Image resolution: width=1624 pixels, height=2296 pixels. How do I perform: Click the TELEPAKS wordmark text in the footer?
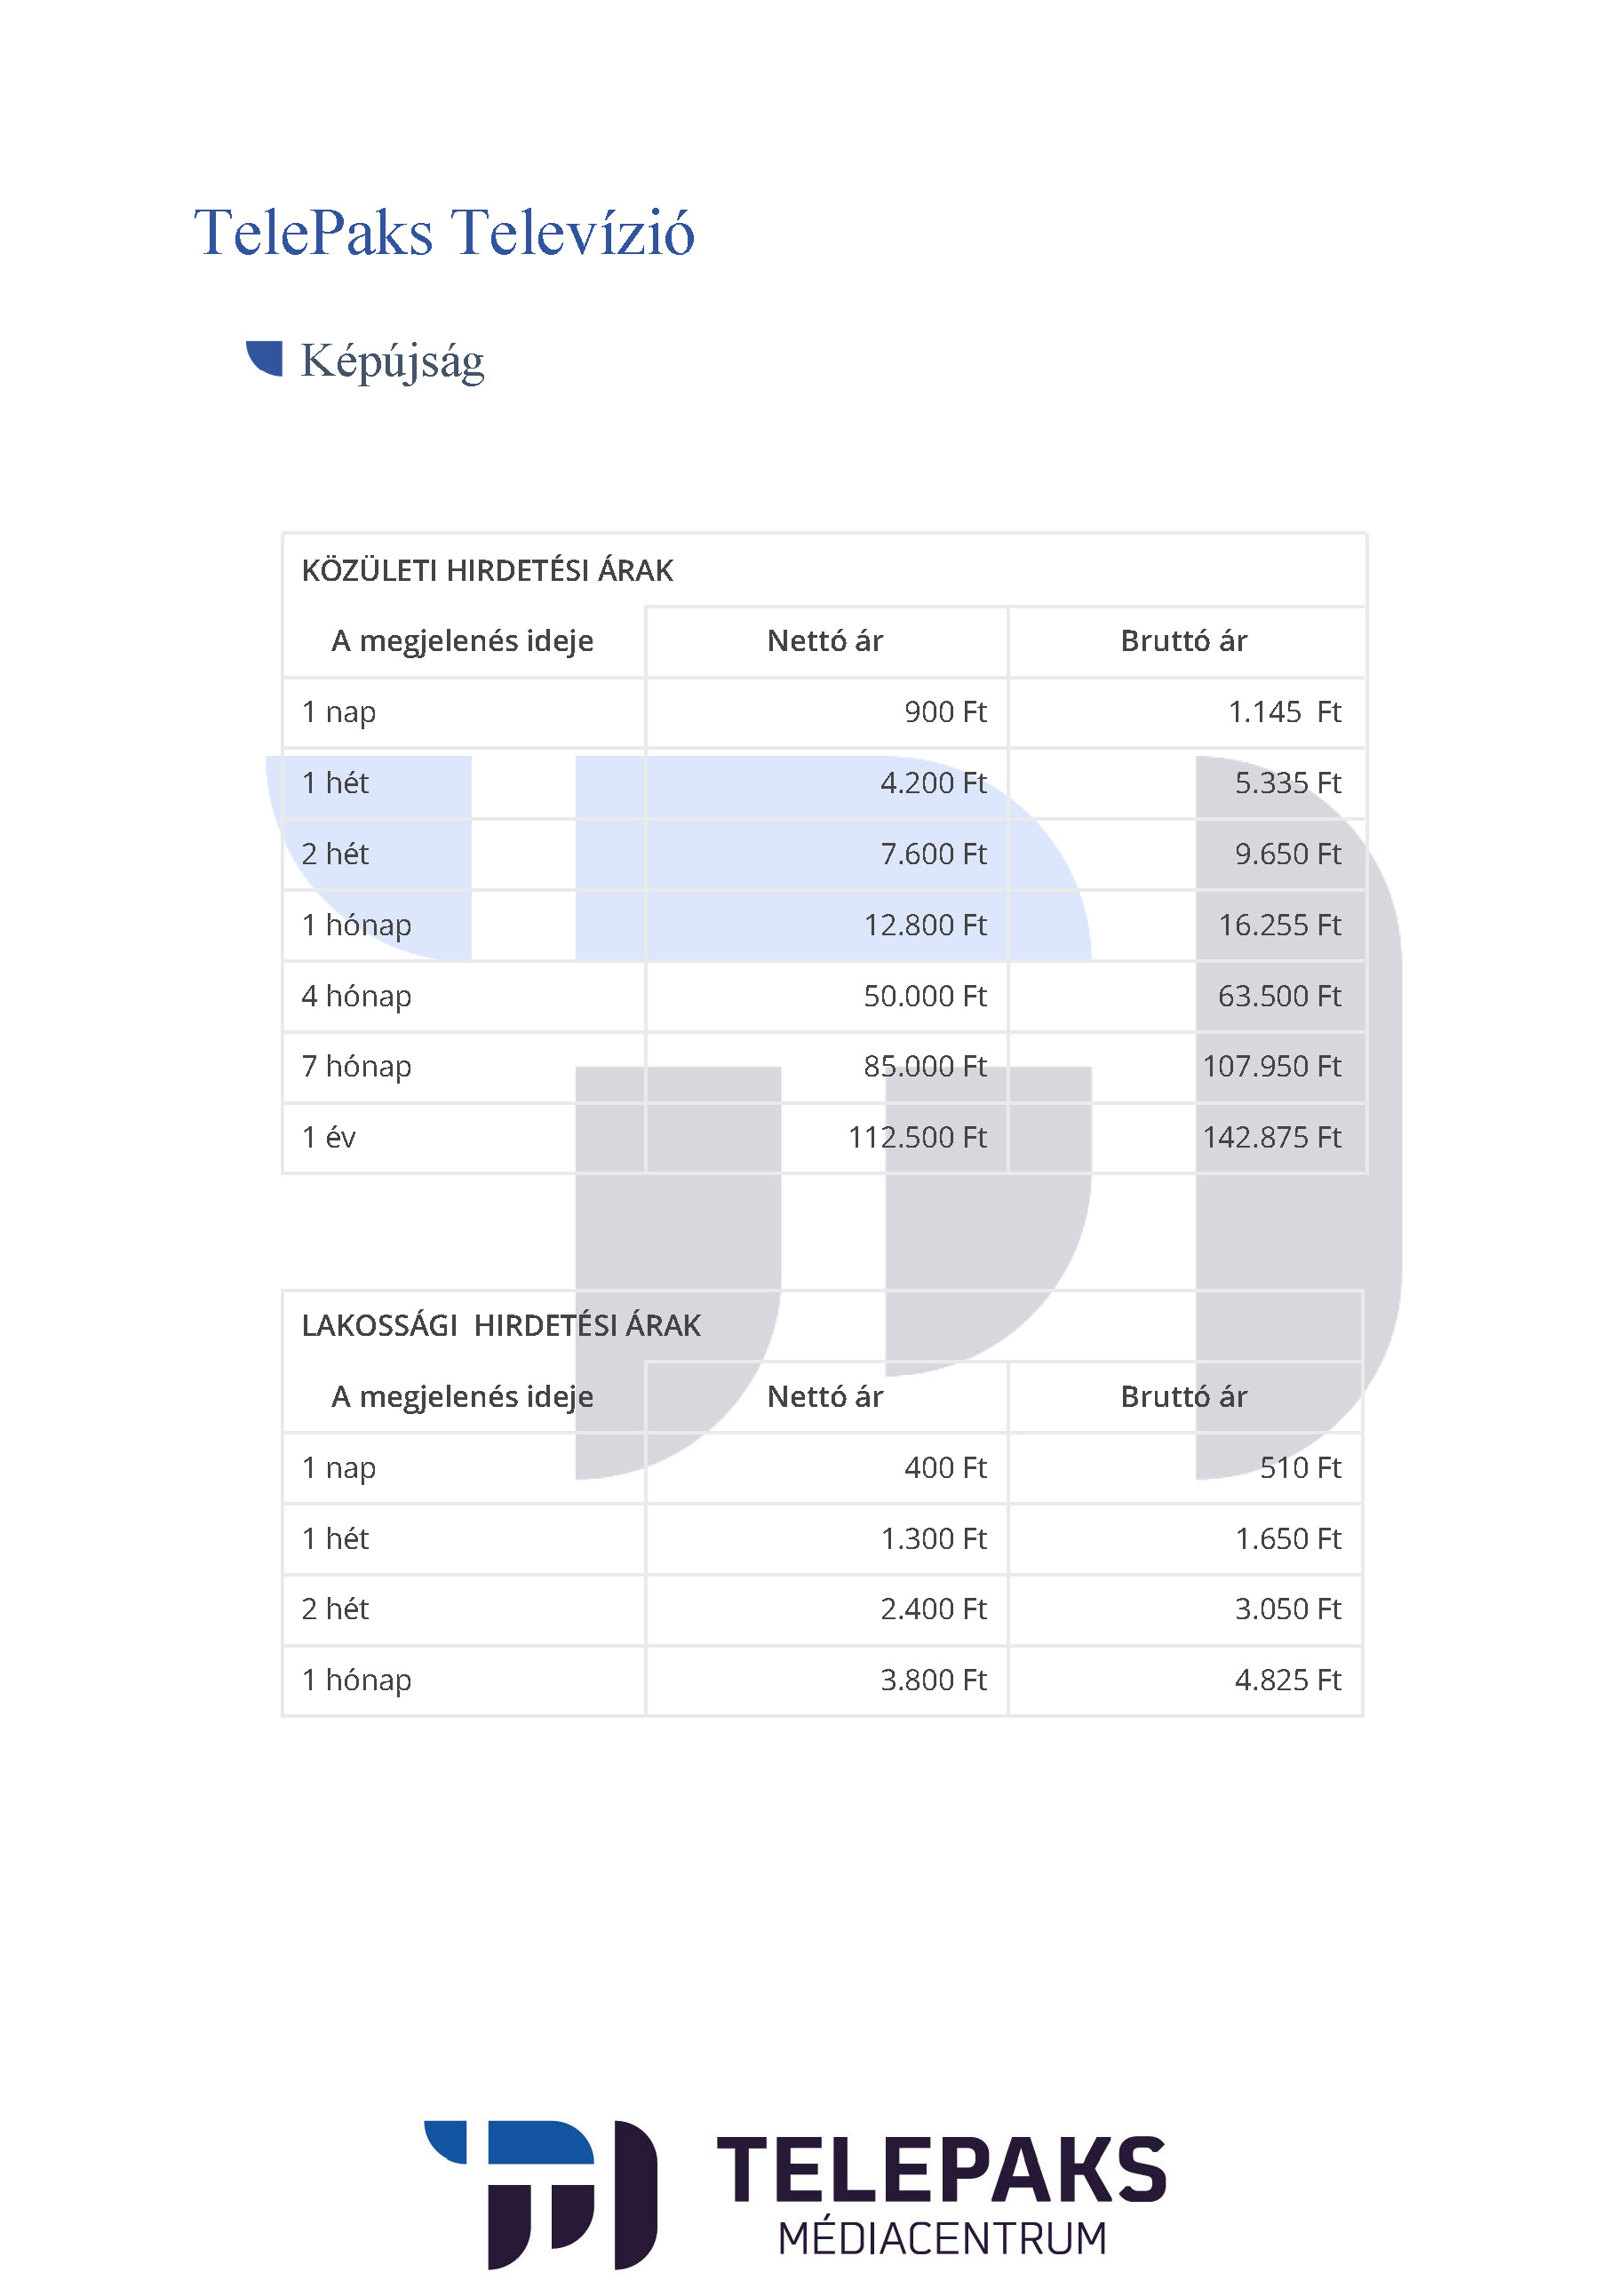point(941,2170)
